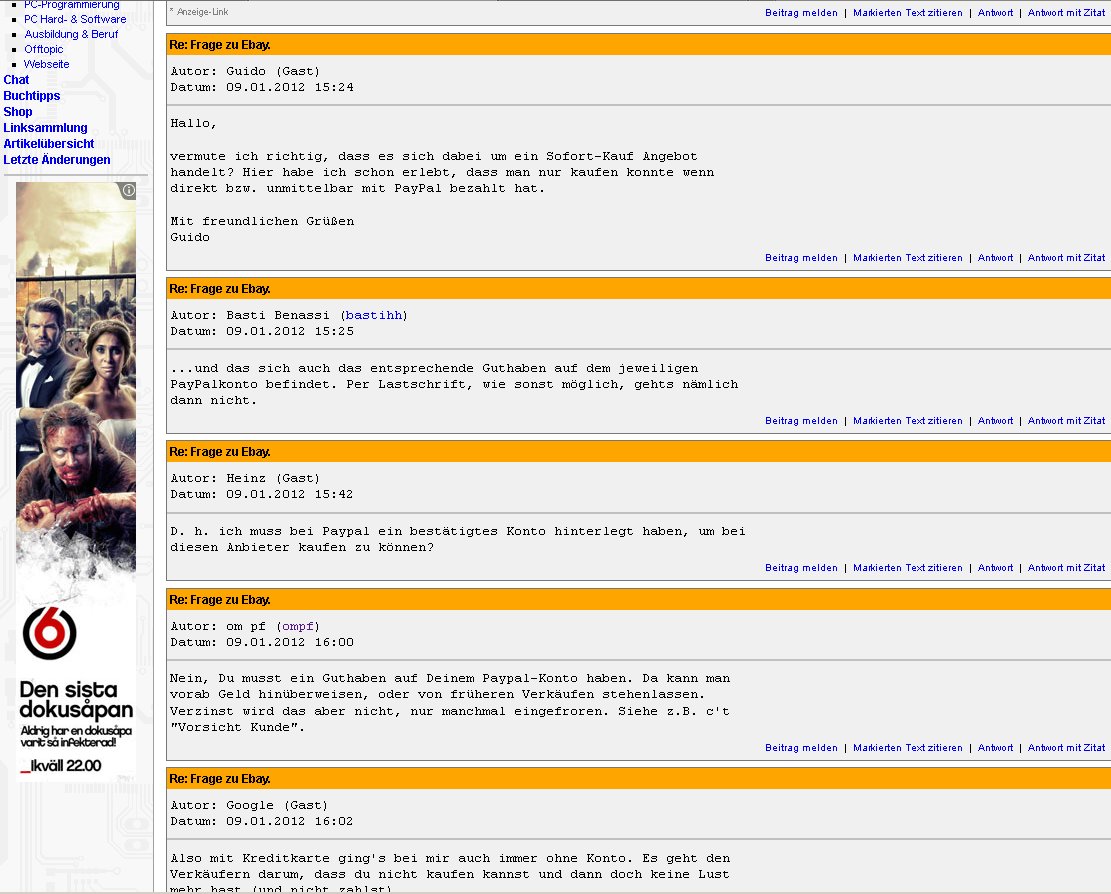
Task: Open Webseite forum link
Action: point(47,64)
